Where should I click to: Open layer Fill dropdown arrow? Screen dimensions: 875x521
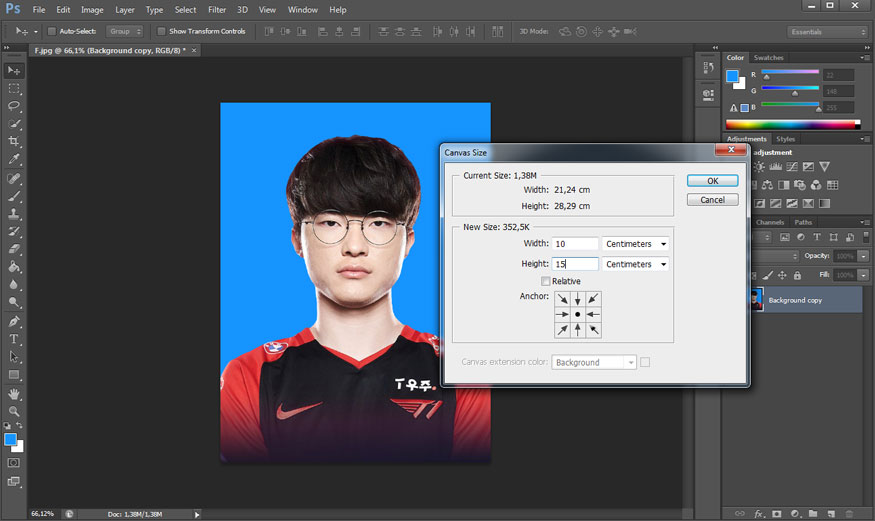pyautogui.click(x=863, y=275)
